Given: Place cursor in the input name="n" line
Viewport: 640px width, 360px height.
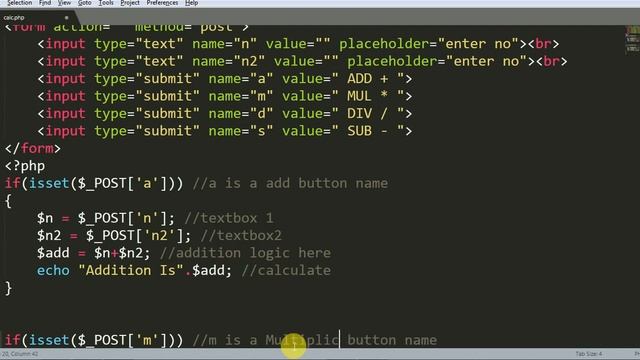Looking at the screenshot, I should (x=298, y=44).
